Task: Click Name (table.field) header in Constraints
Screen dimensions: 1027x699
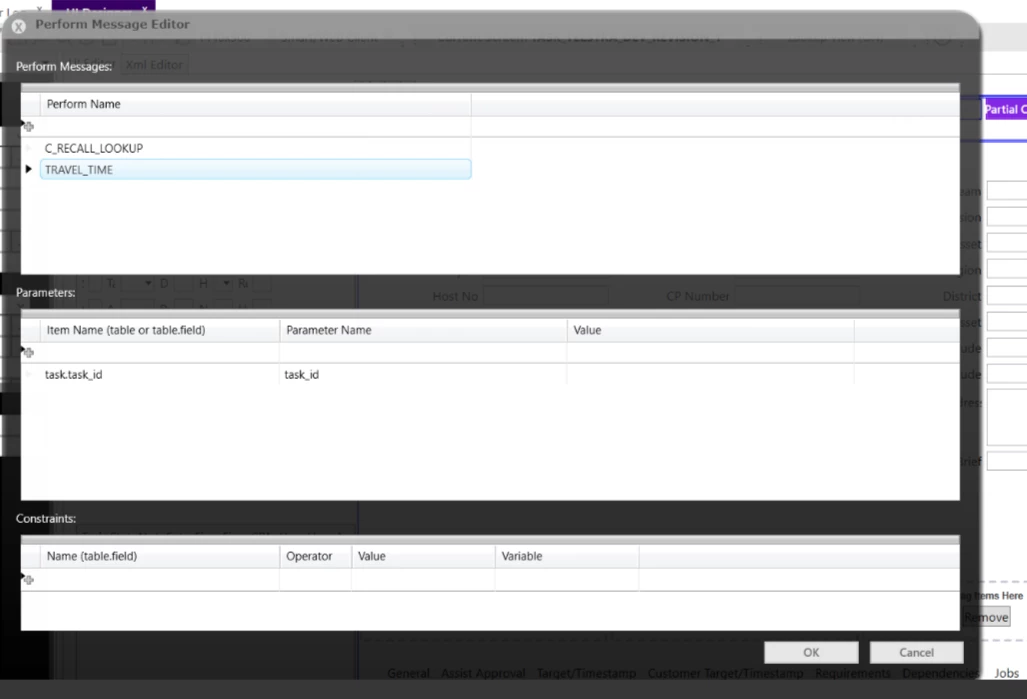Action: (160, 556)
